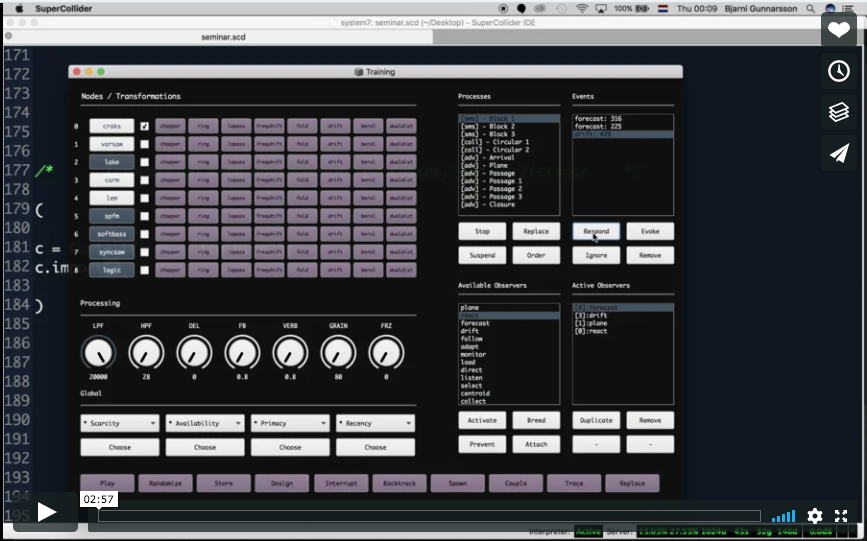867x541 pixels.
Task: Click the Evoke button
Action: (x=650, y=231)
